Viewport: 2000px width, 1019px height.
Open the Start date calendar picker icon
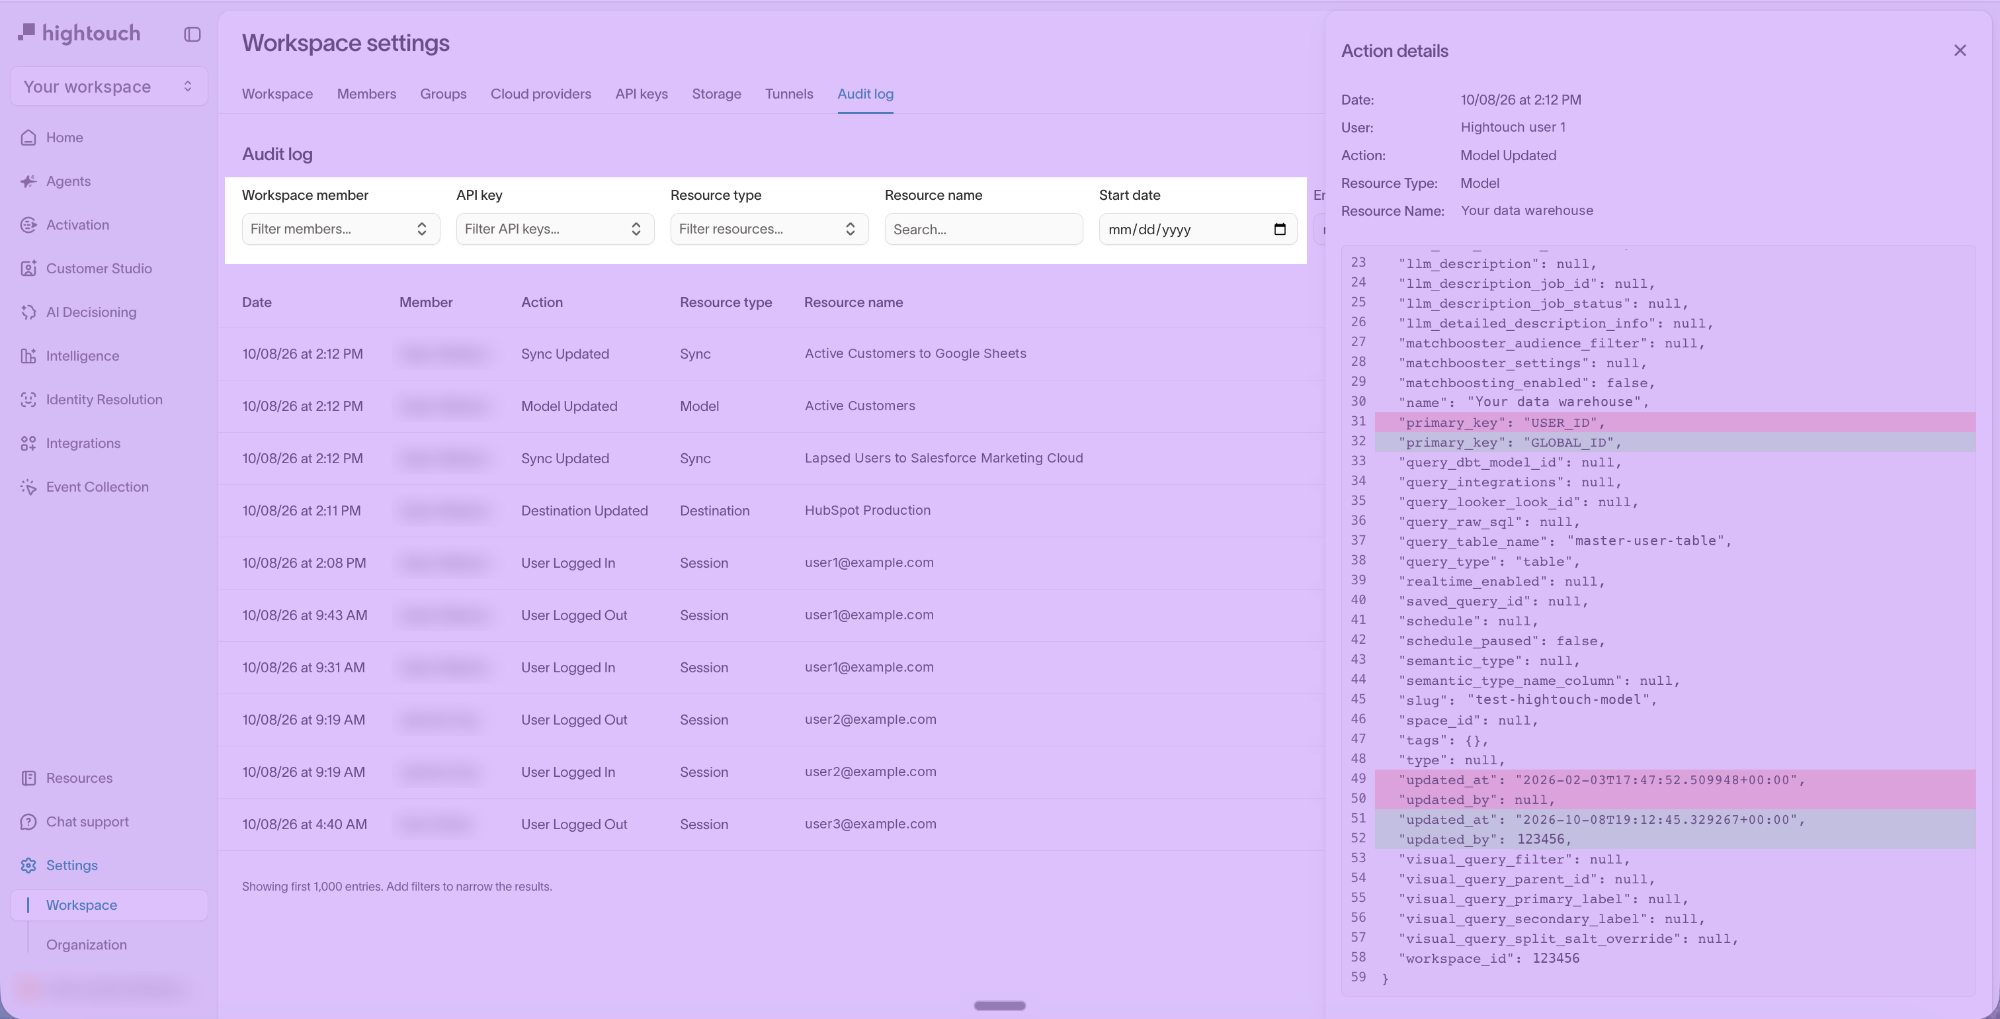[x=1279, y=229]
